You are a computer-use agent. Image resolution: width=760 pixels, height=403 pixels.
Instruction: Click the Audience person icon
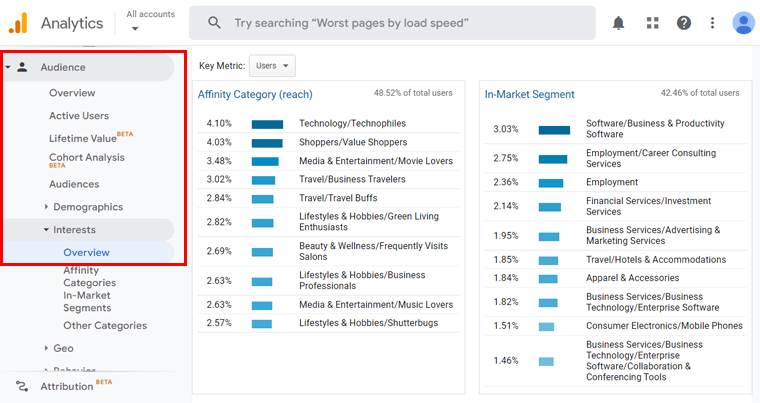pyautogui.click(x=22, y=67)
